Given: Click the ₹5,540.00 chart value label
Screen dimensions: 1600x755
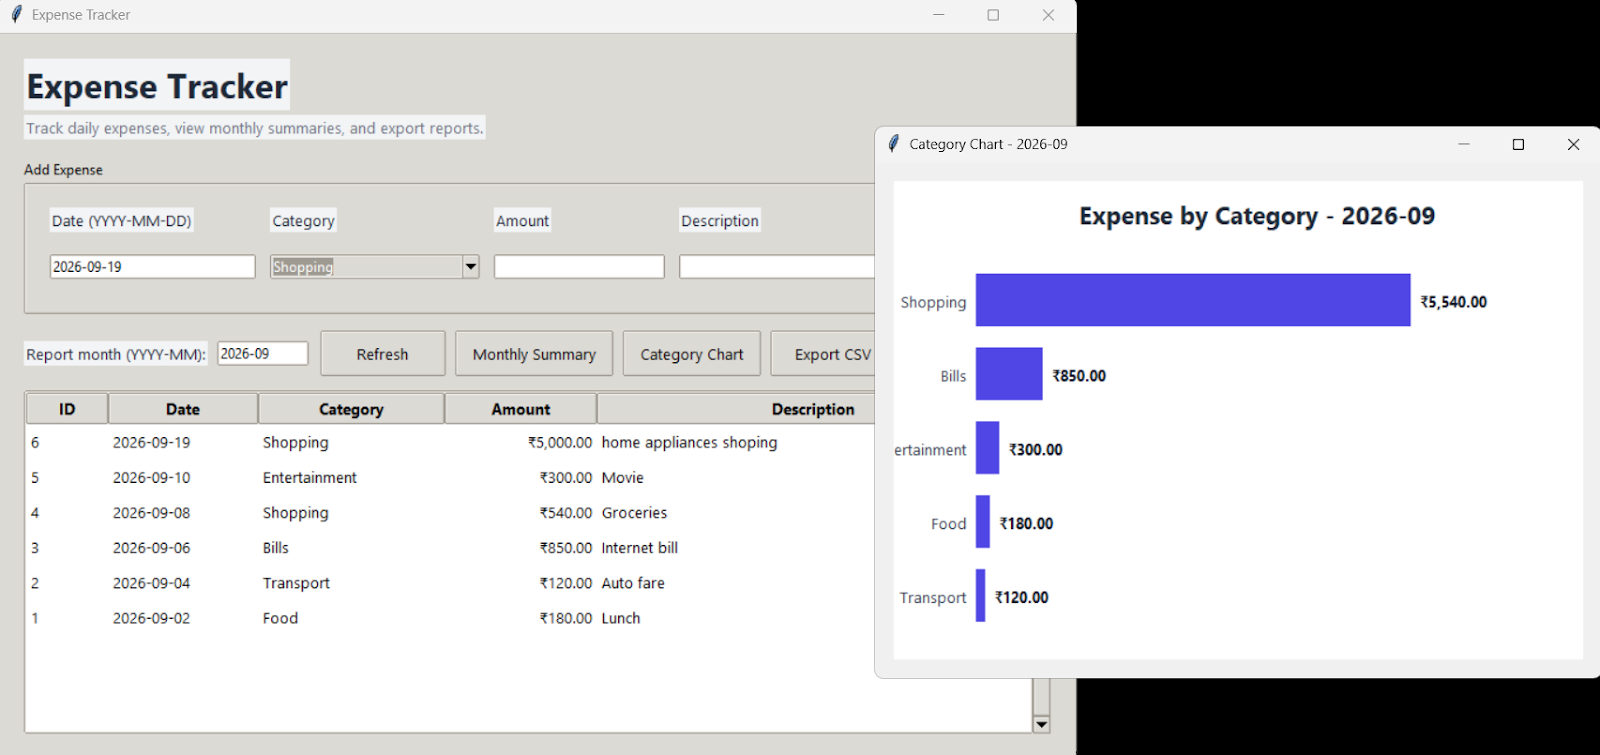Looking at the screenshot, I should coord(1454,302).
